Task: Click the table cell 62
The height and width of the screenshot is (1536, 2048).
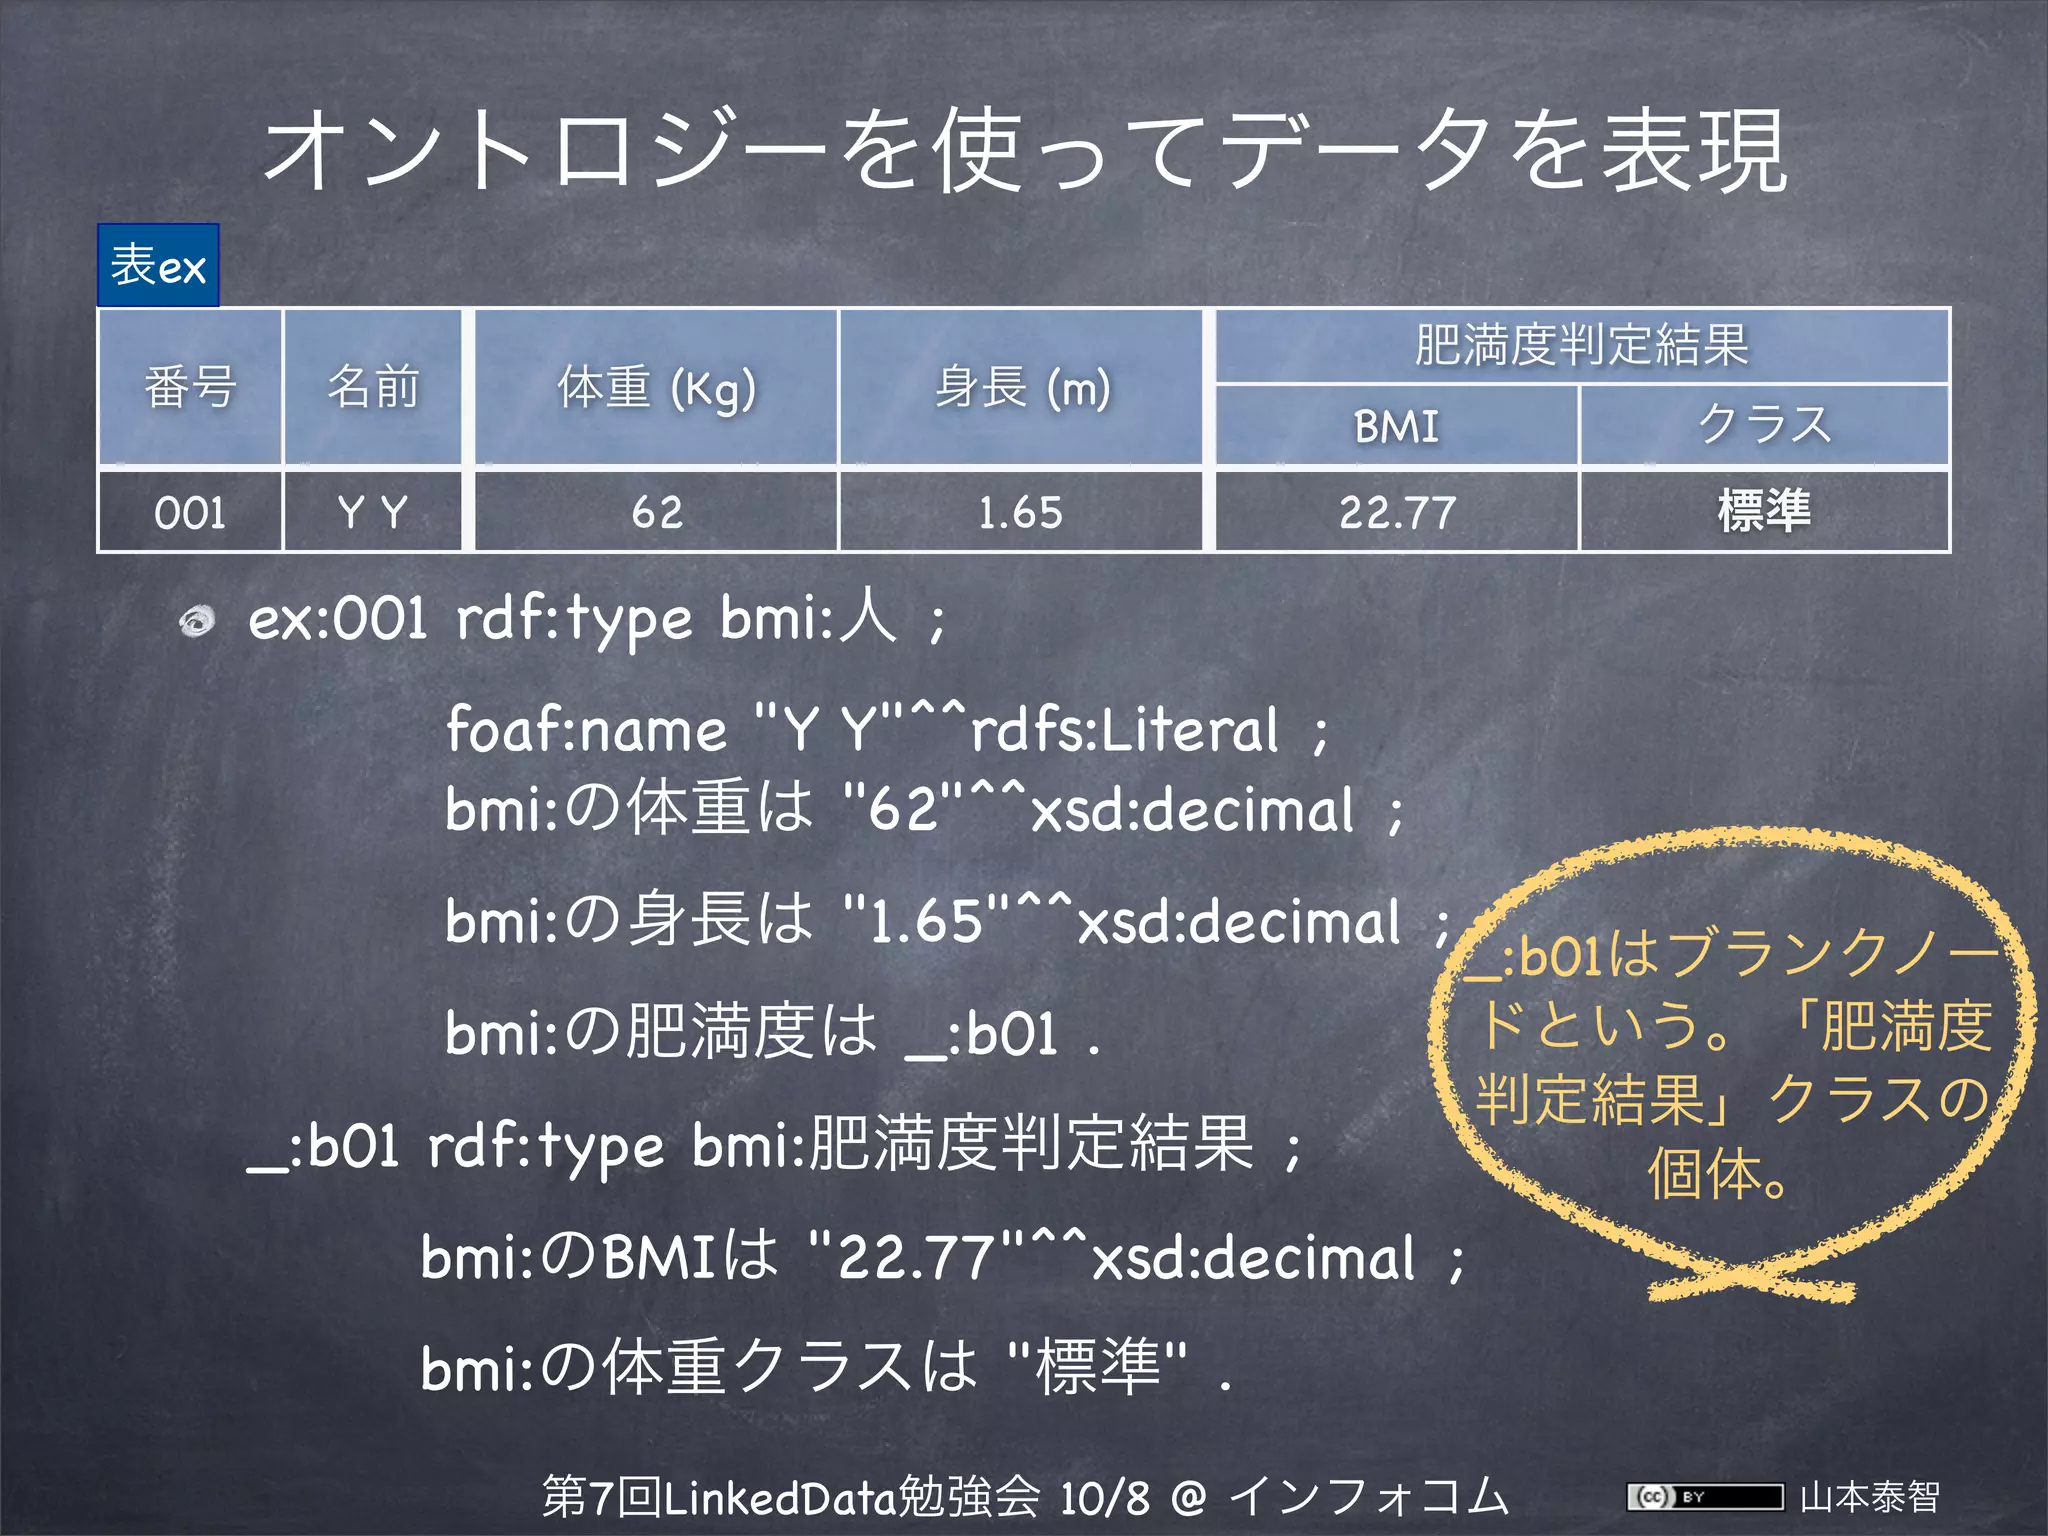Action: point(656,512)
